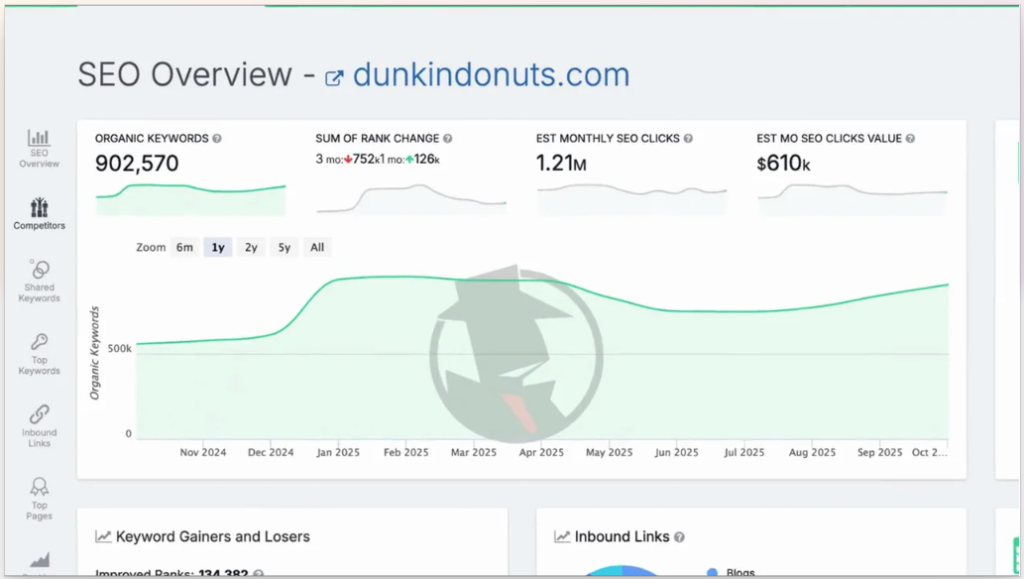Click the Est Monthly SEO Clicks sparkline
Viewport: 1024px width, 579px height.
(632, 199)
